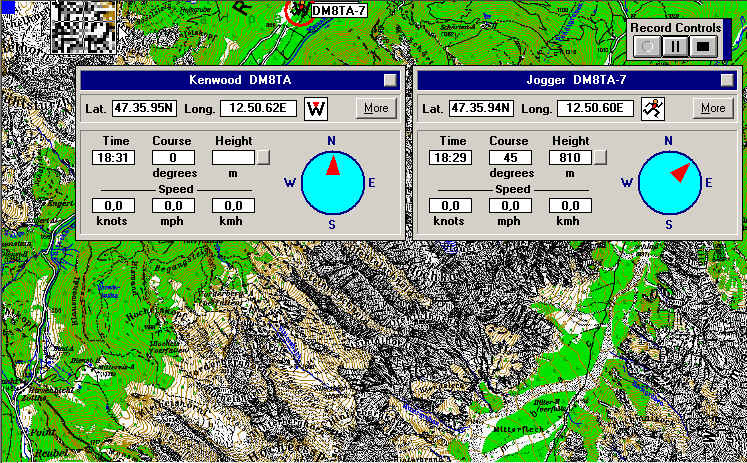Click the record button in Record Controls
Viewport: 747px width, 463px height.
[647, 47]
